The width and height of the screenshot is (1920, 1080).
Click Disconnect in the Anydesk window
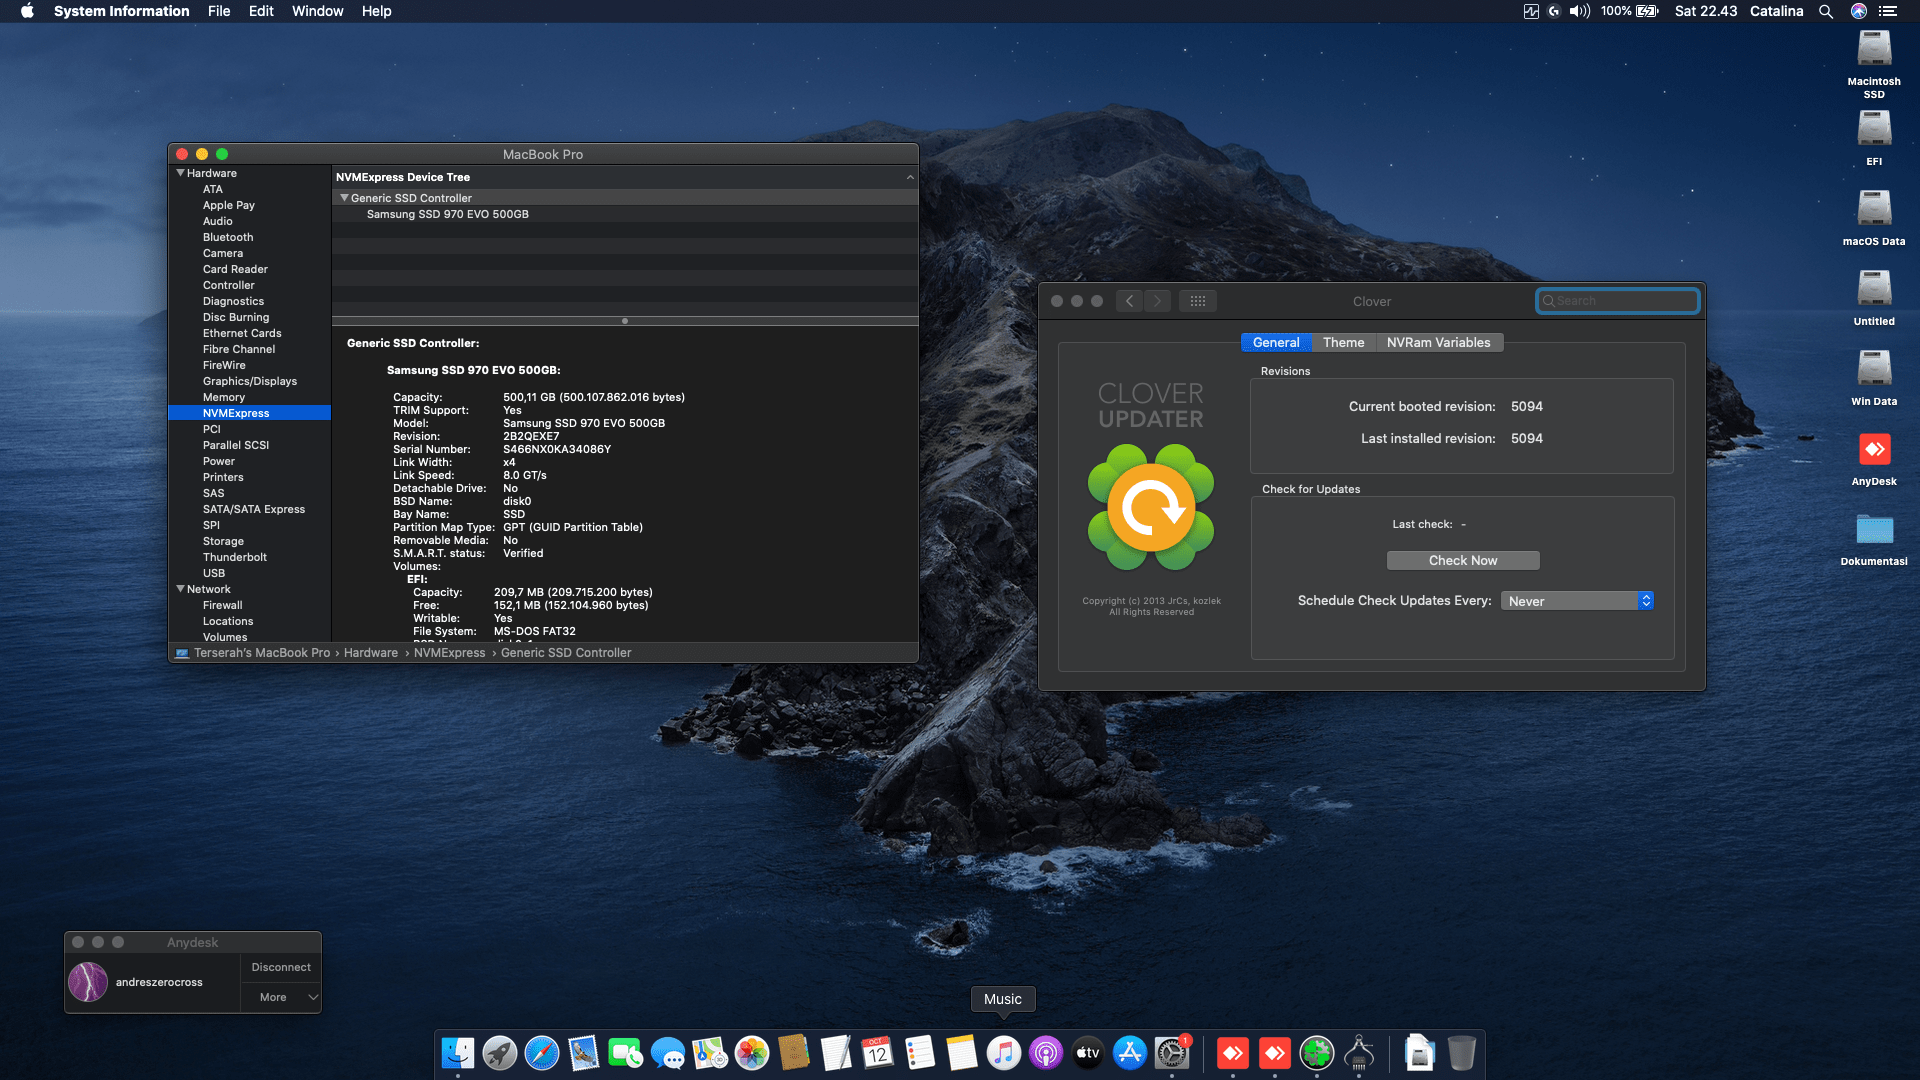[x=281, y=967]
